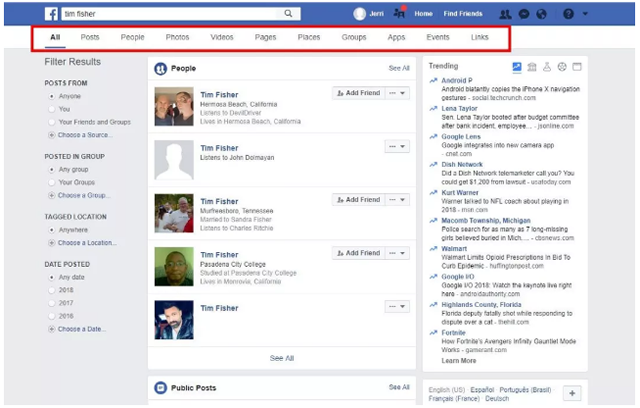Image resolution: width=640 pixels, height=408 pixels.
Task: Open the friend requests icon
Action: point(506,14)
